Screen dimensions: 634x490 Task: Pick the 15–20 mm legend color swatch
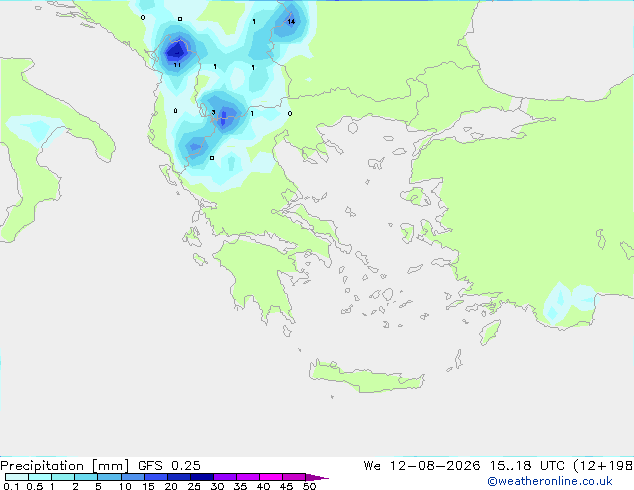pyautogui.click(x=155, y=477)
